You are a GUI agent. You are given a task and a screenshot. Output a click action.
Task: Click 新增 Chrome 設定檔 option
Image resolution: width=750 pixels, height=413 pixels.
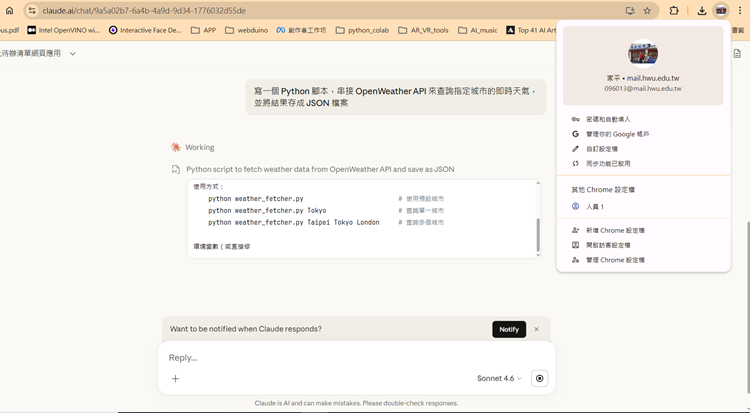[614, 230]
